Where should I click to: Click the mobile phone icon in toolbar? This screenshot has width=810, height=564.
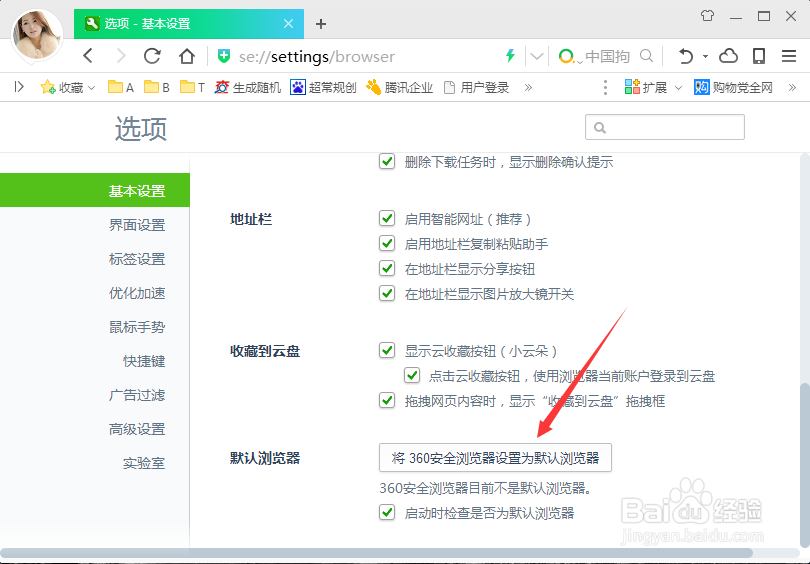(x=759, y=56)
